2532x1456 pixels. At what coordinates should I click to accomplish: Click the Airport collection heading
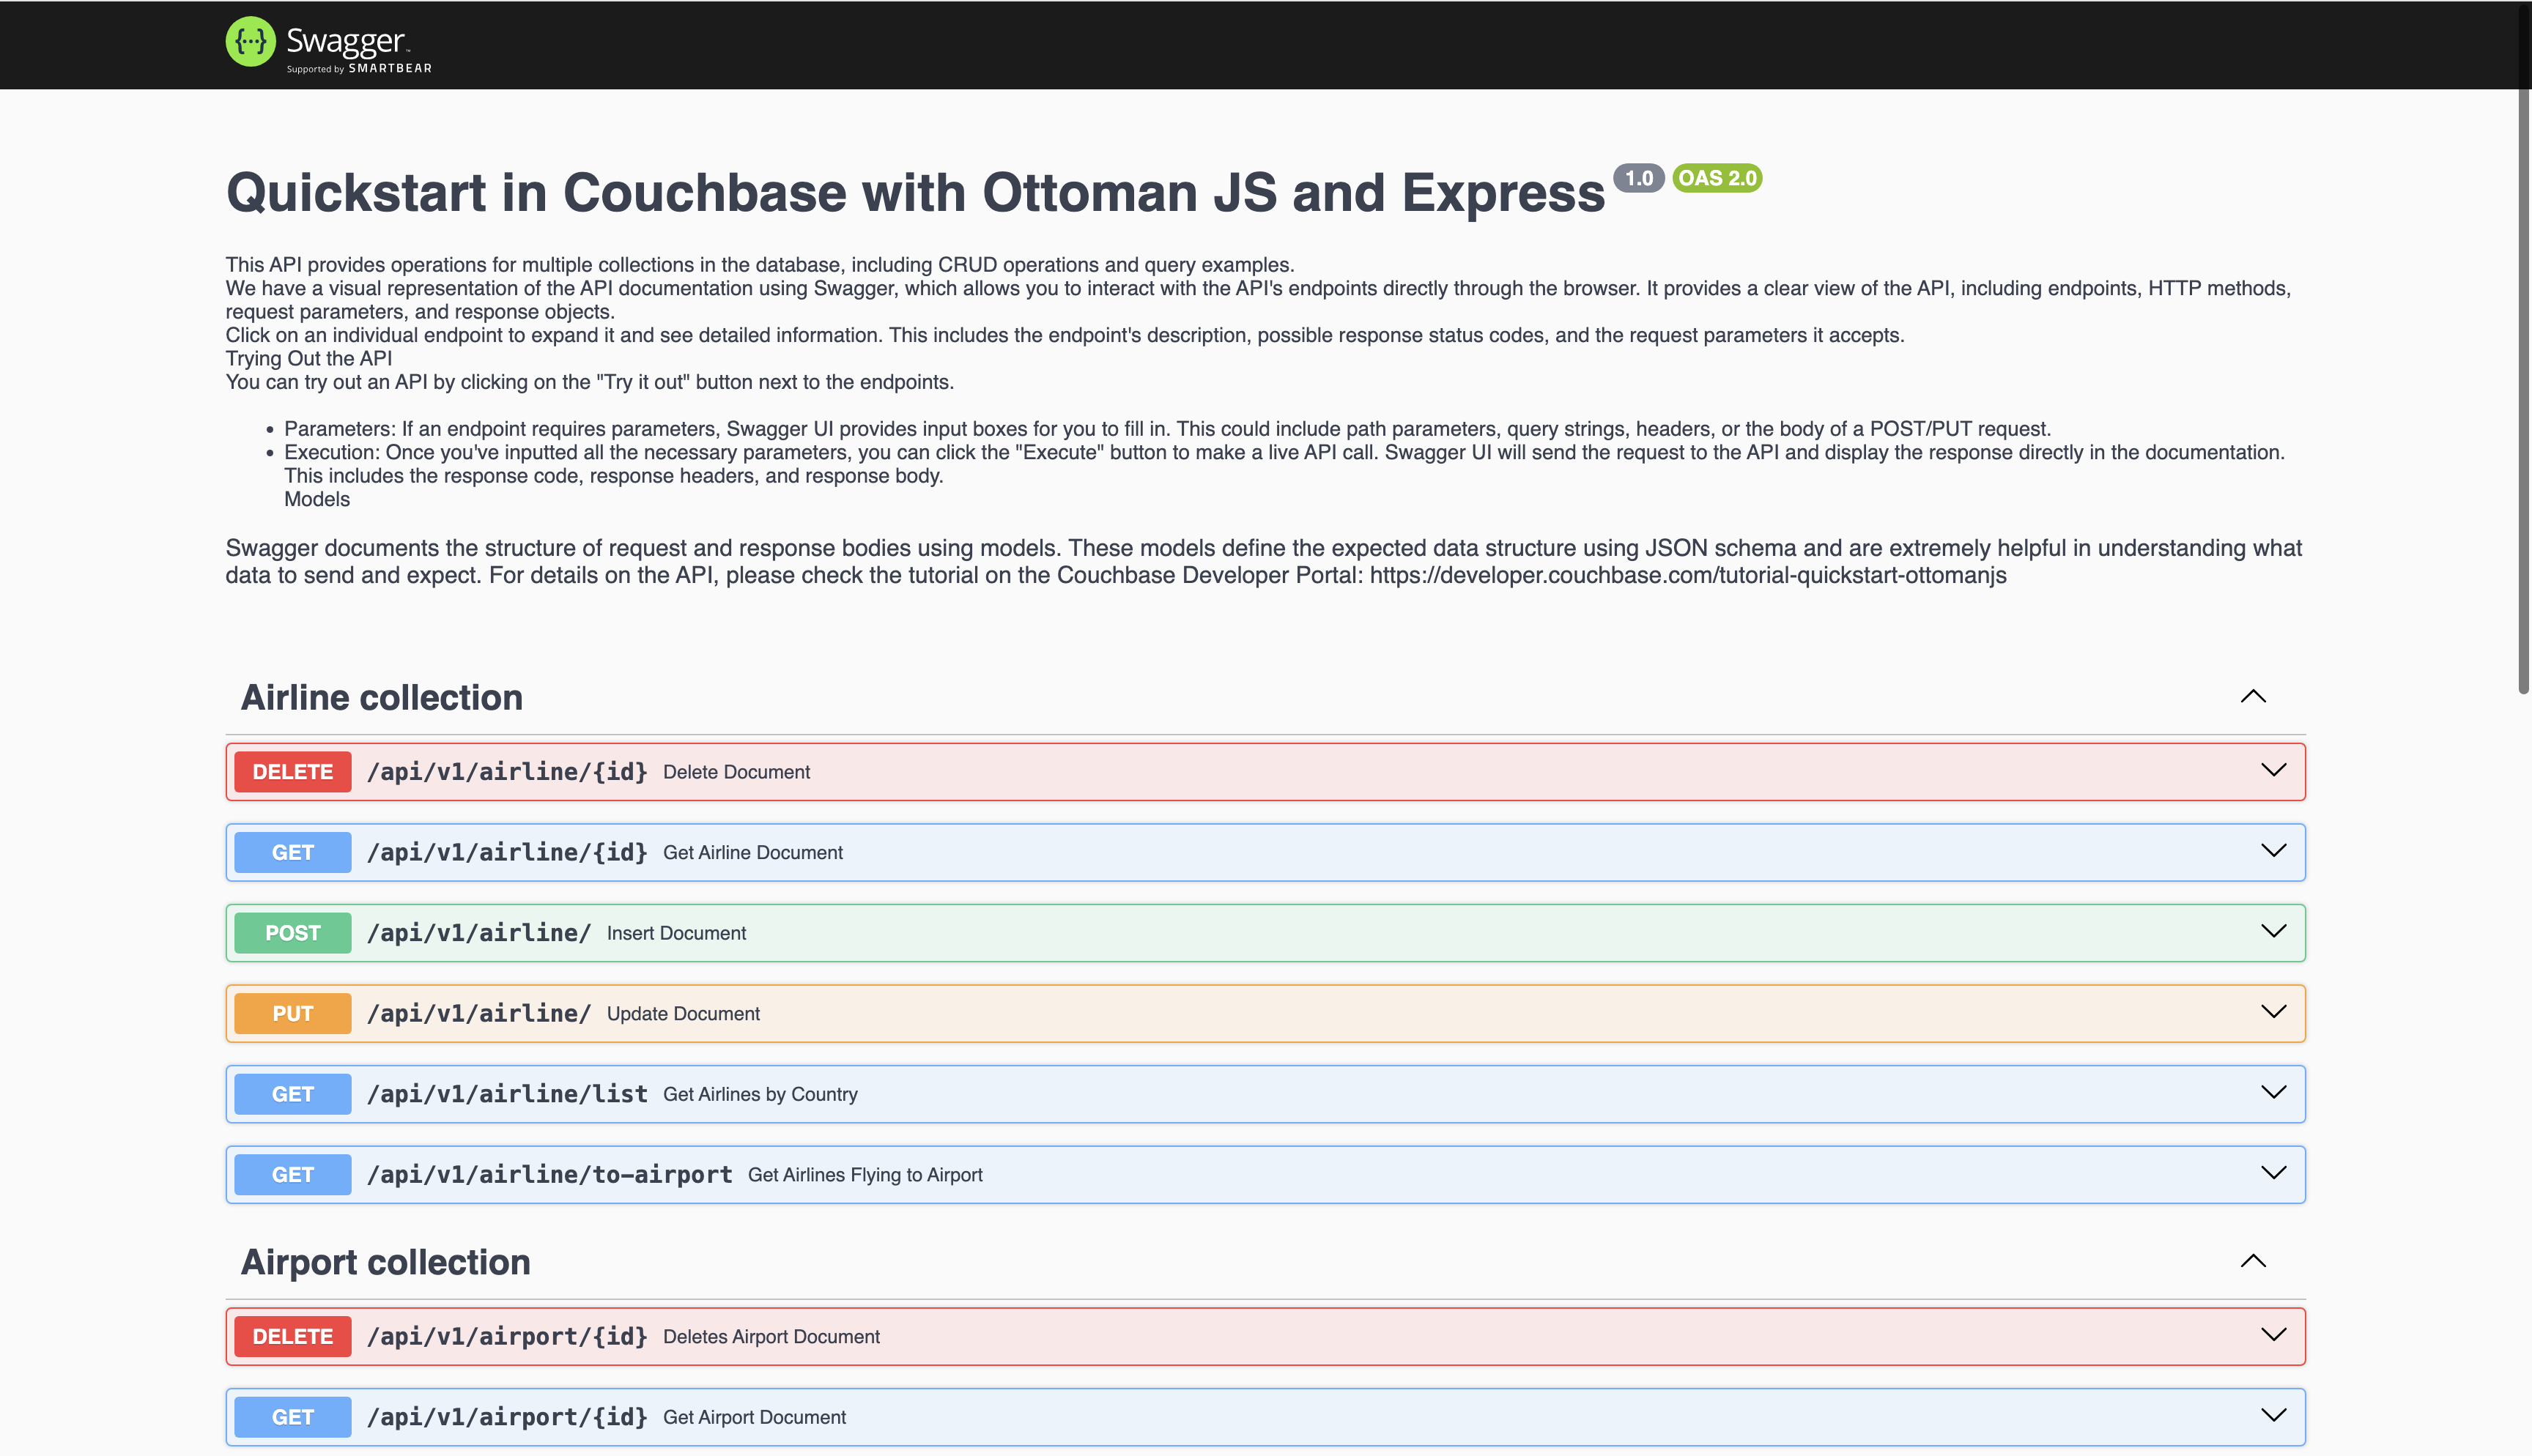click(385, 1262)
